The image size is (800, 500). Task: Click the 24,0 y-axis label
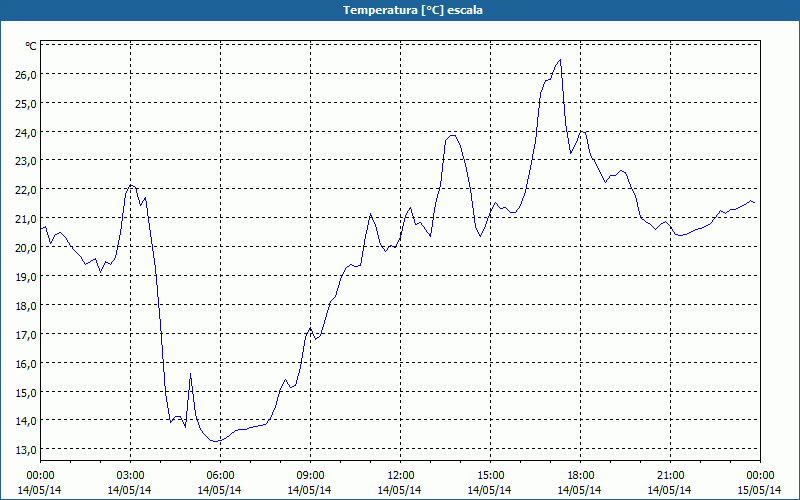27,133
